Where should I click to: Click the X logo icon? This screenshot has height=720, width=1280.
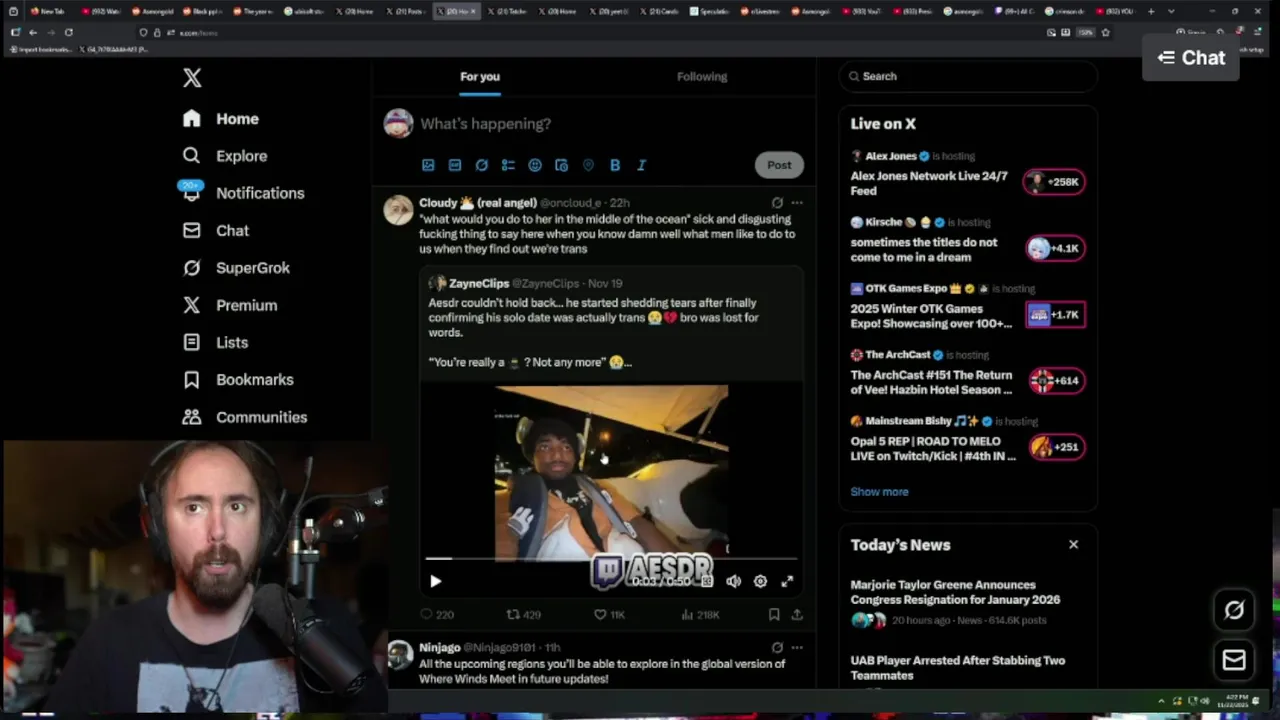tap(192, 78)
